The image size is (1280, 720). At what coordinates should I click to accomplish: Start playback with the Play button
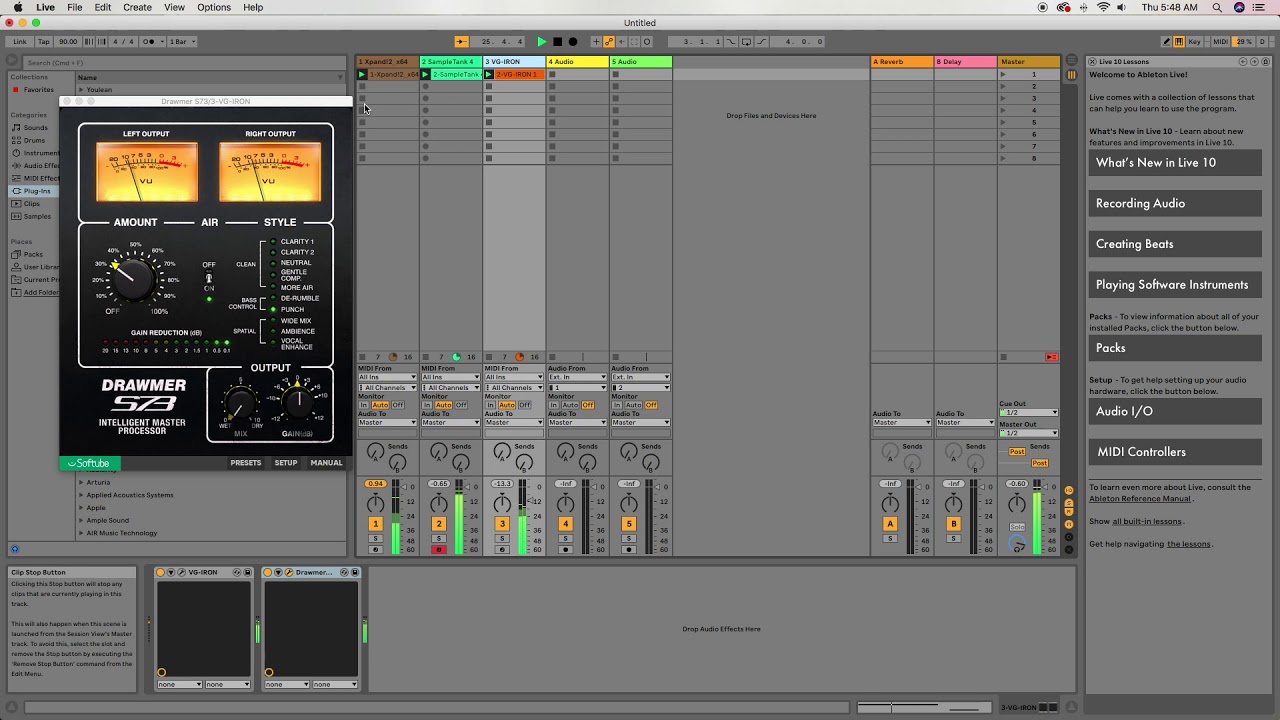542,41
